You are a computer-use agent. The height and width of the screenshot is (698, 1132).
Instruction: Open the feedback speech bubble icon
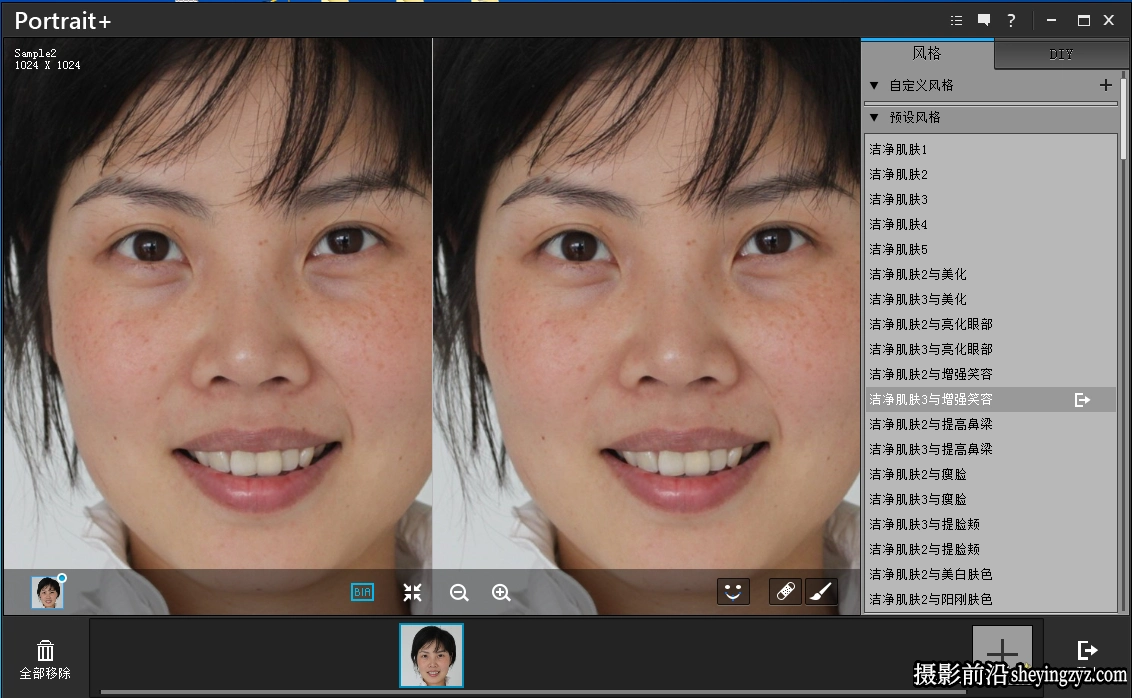(x=983, y=20)
